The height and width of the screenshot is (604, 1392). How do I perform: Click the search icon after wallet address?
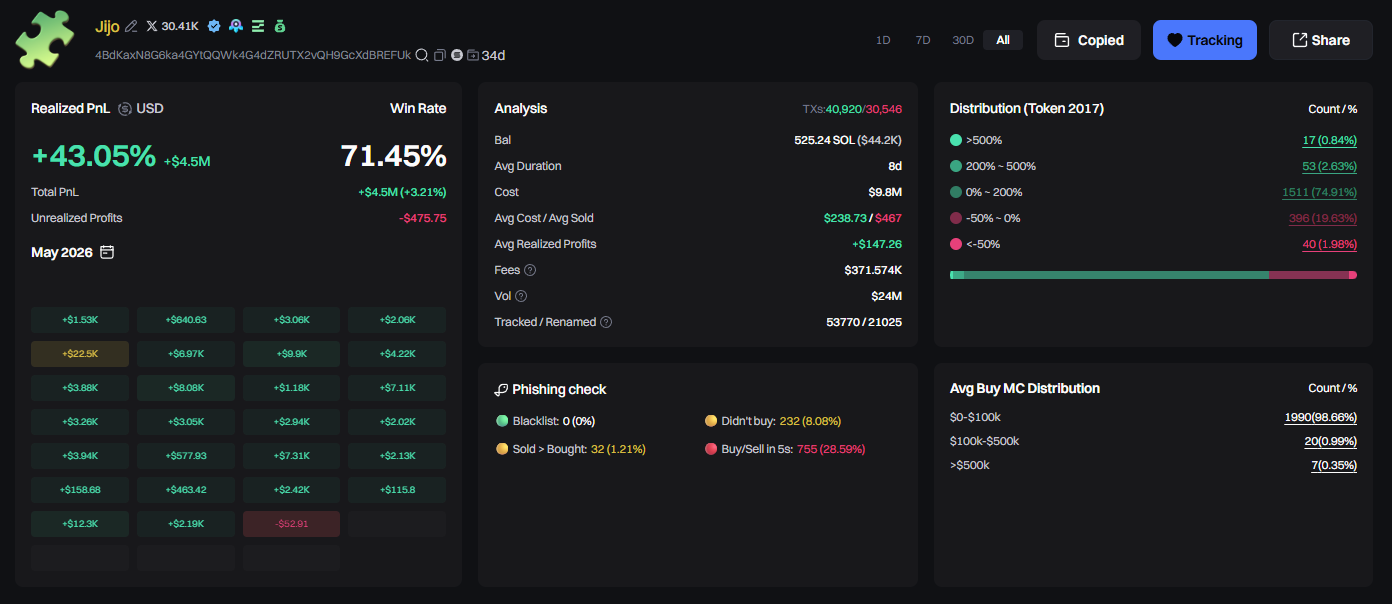tap(422, 55)
